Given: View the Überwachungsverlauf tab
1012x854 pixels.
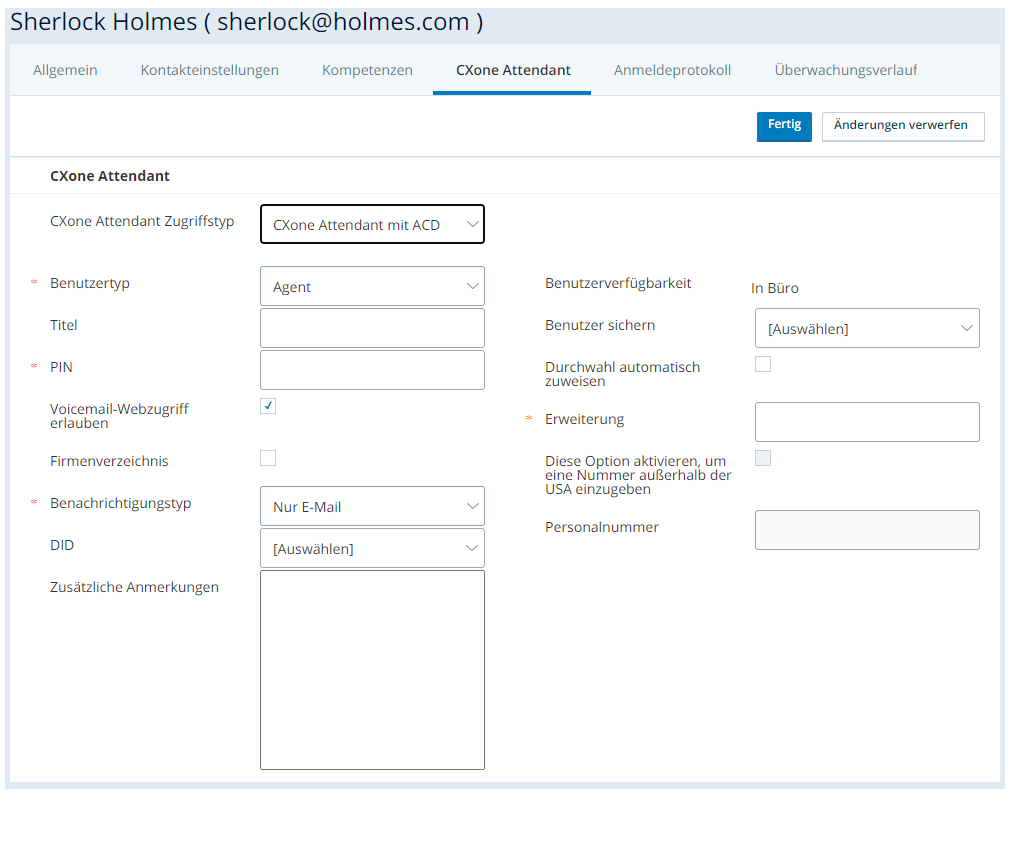Looking at the screenshot, I should point(845,70).
